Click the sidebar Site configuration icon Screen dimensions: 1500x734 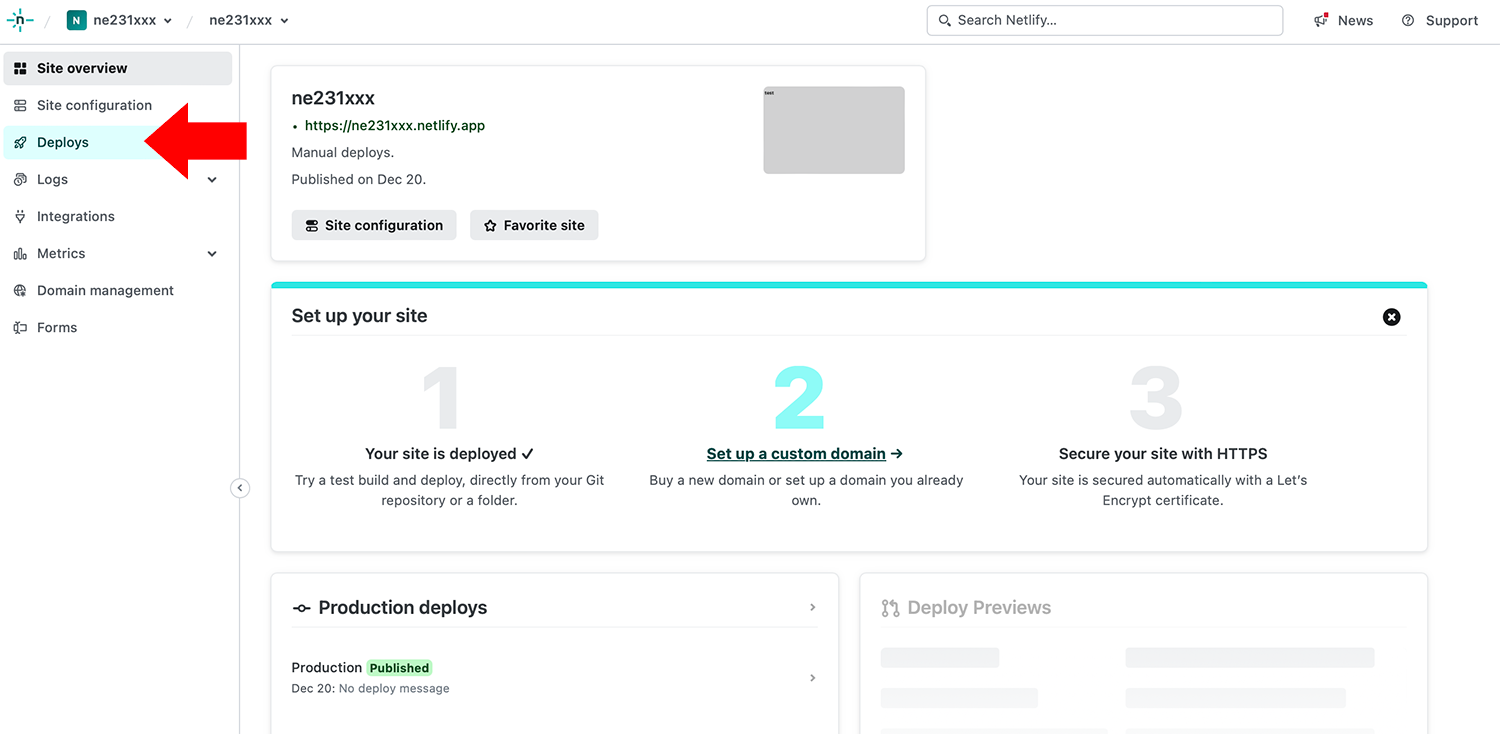[20, 105]
